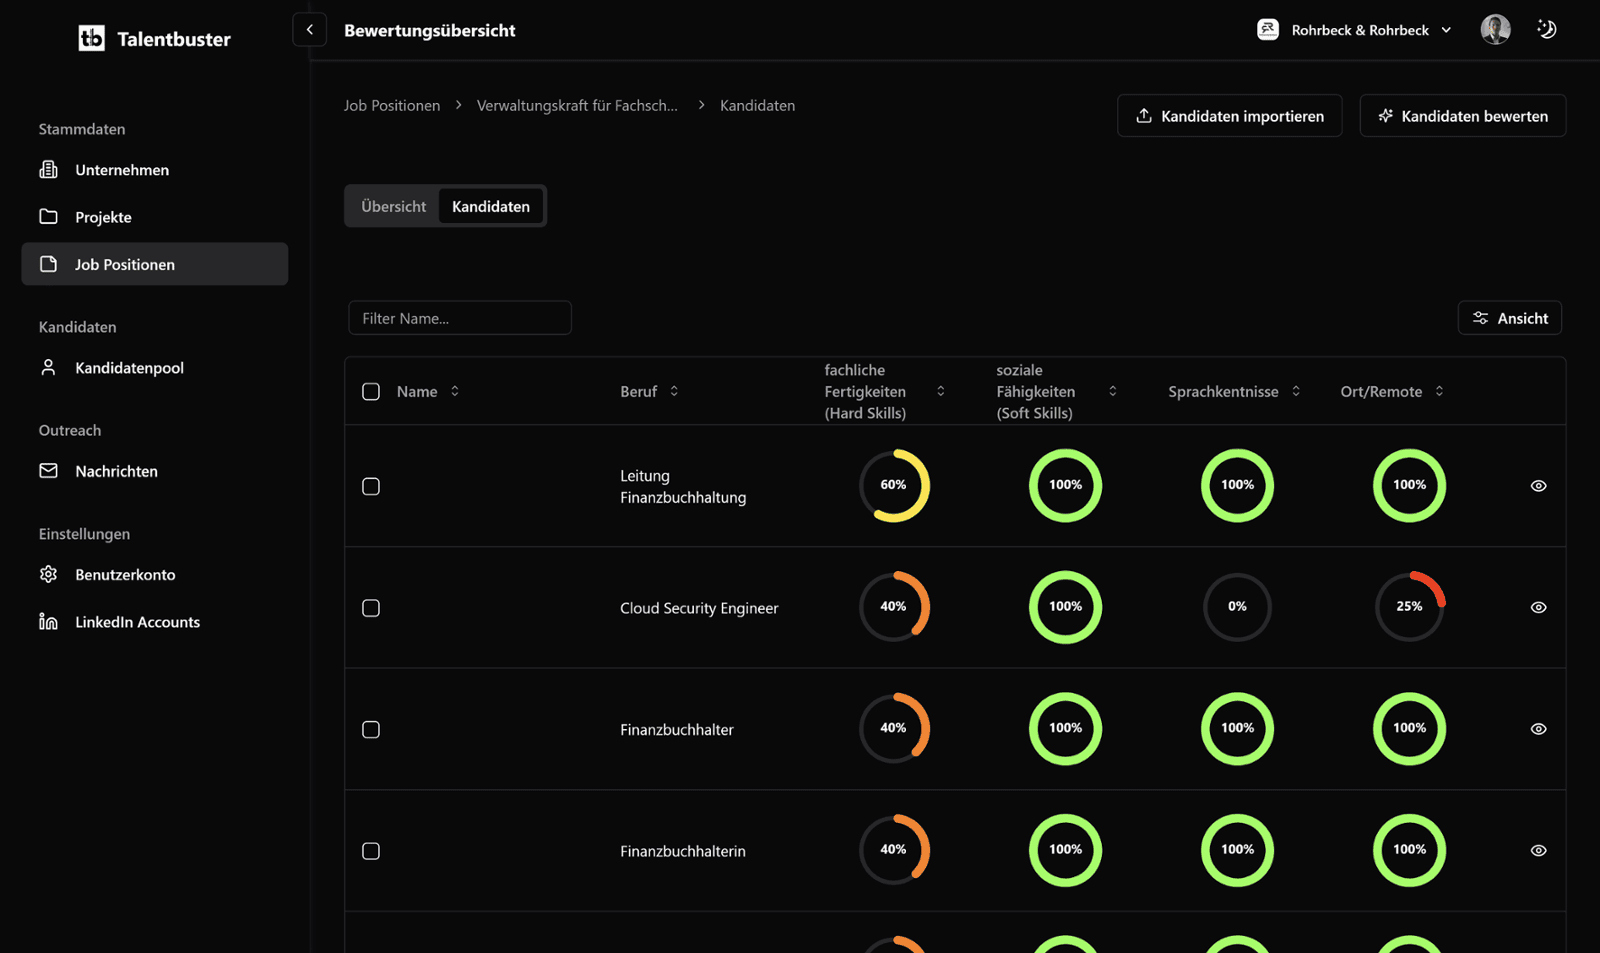Go to Job Positionen breadcrumb link
Screen dimensions: 1600x953
tap(392, 105)
